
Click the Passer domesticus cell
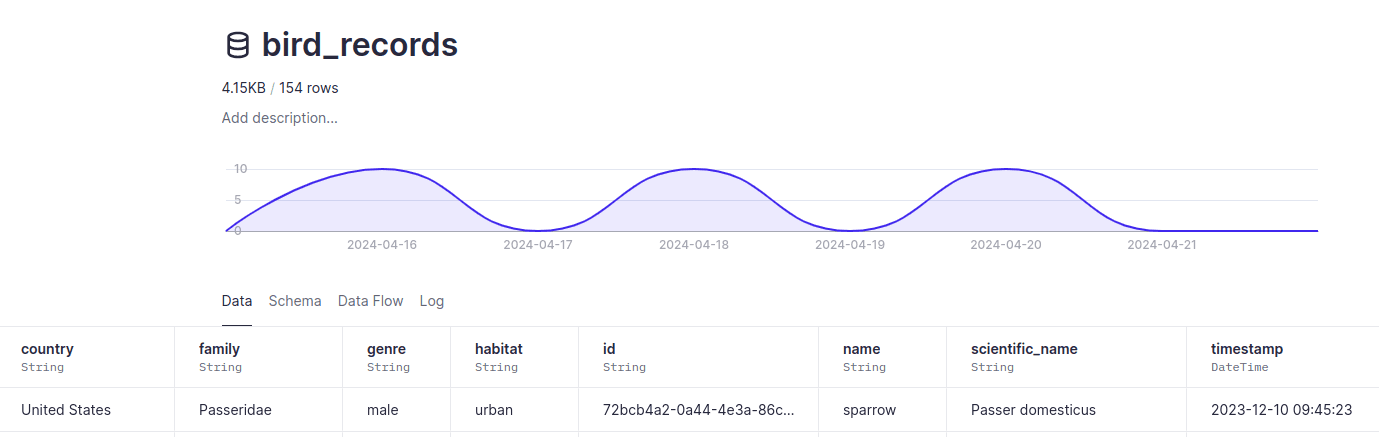1033,410
